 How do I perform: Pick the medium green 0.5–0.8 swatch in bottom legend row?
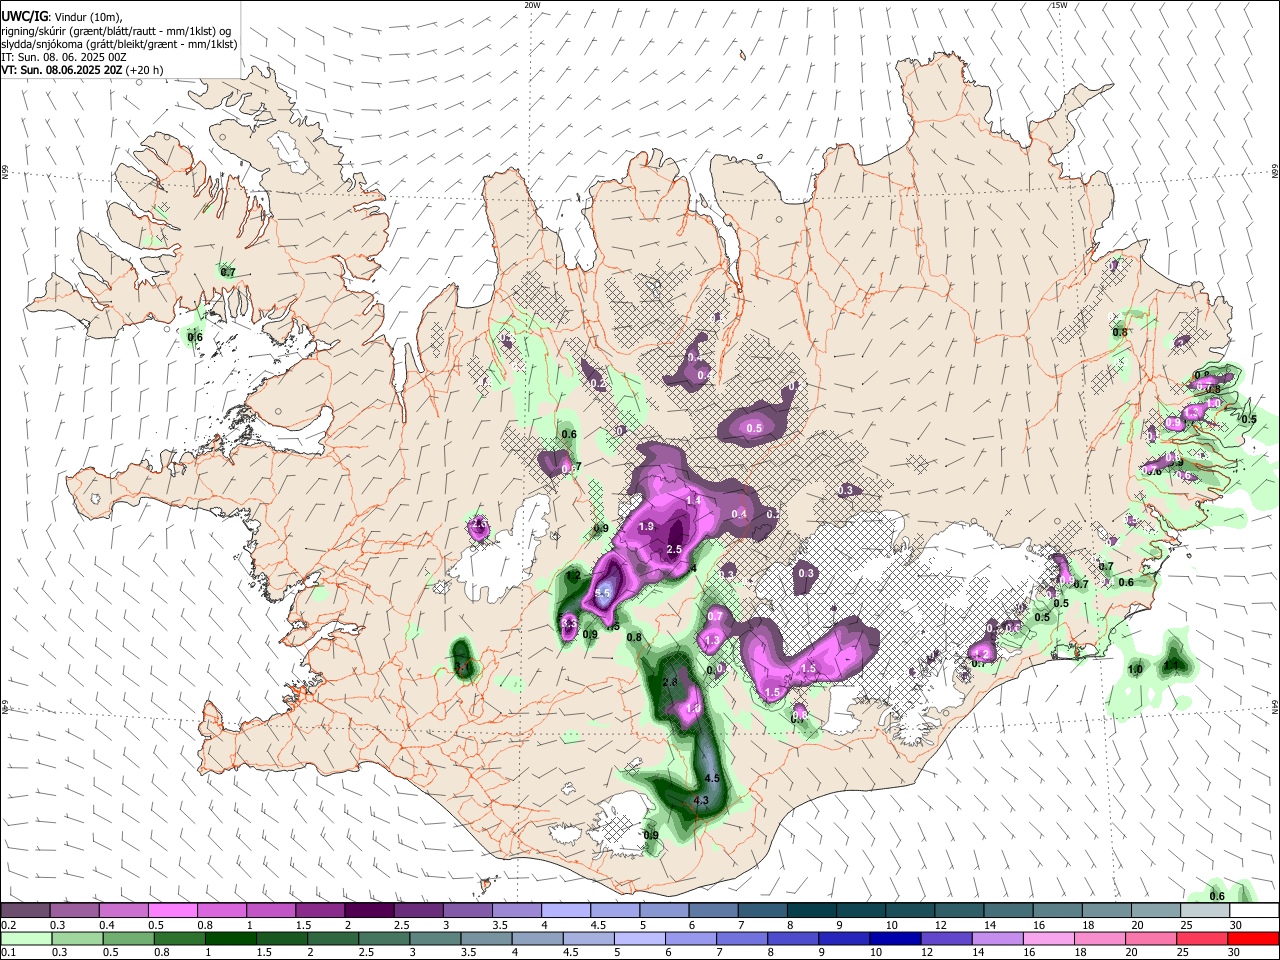click(x=128, y=938)
